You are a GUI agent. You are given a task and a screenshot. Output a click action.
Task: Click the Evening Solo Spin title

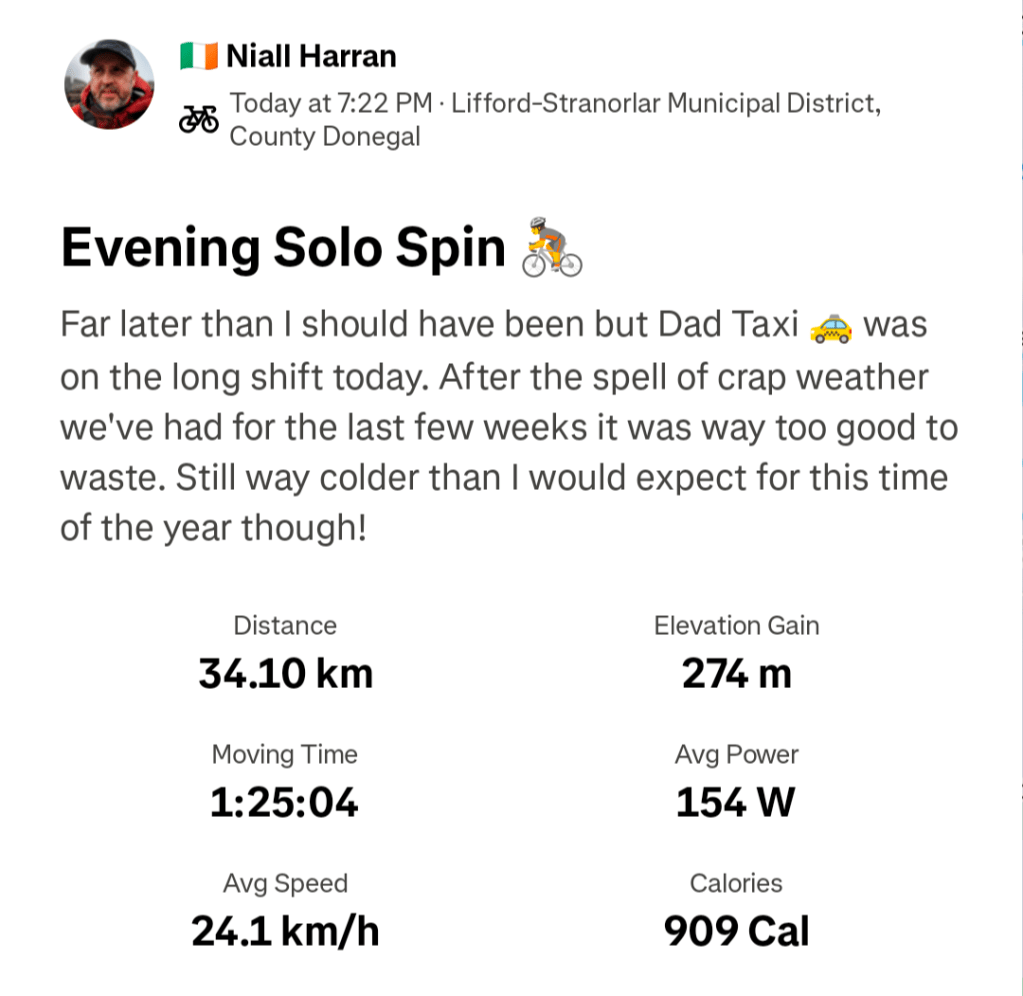tap(283, 247)
